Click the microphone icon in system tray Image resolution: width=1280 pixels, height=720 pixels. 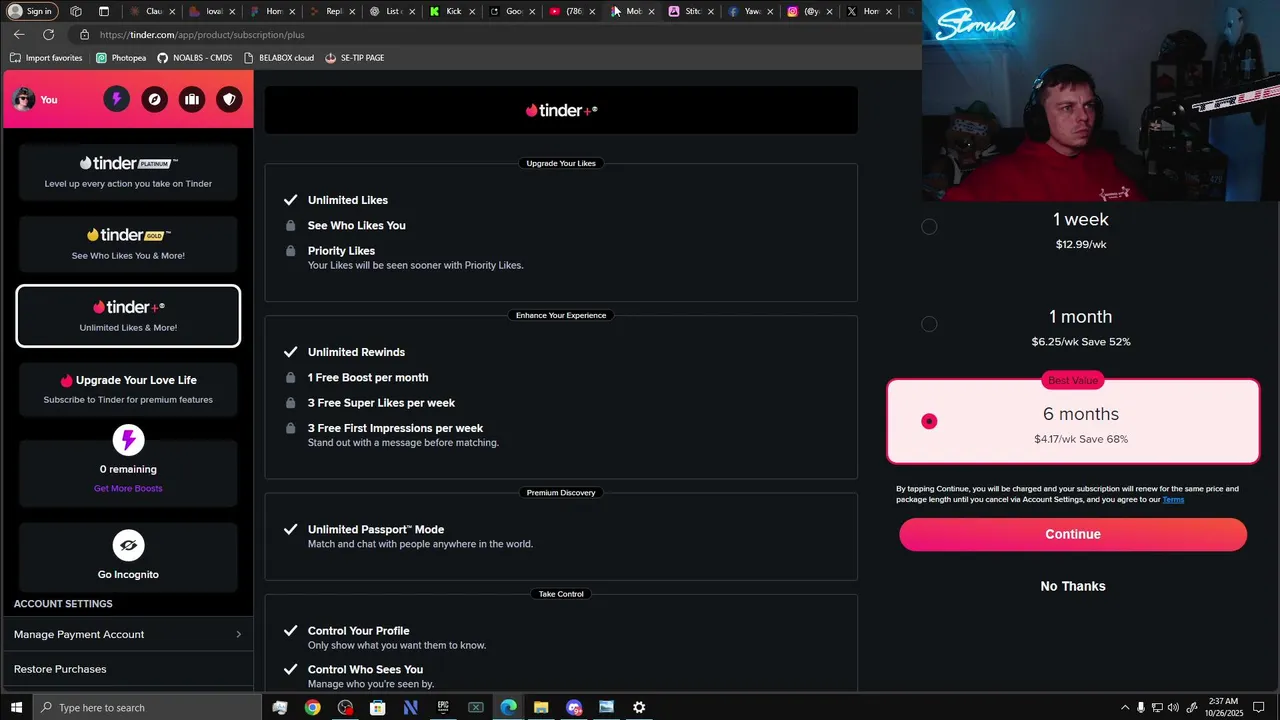pyautogui.click(x=1141, y=708)
